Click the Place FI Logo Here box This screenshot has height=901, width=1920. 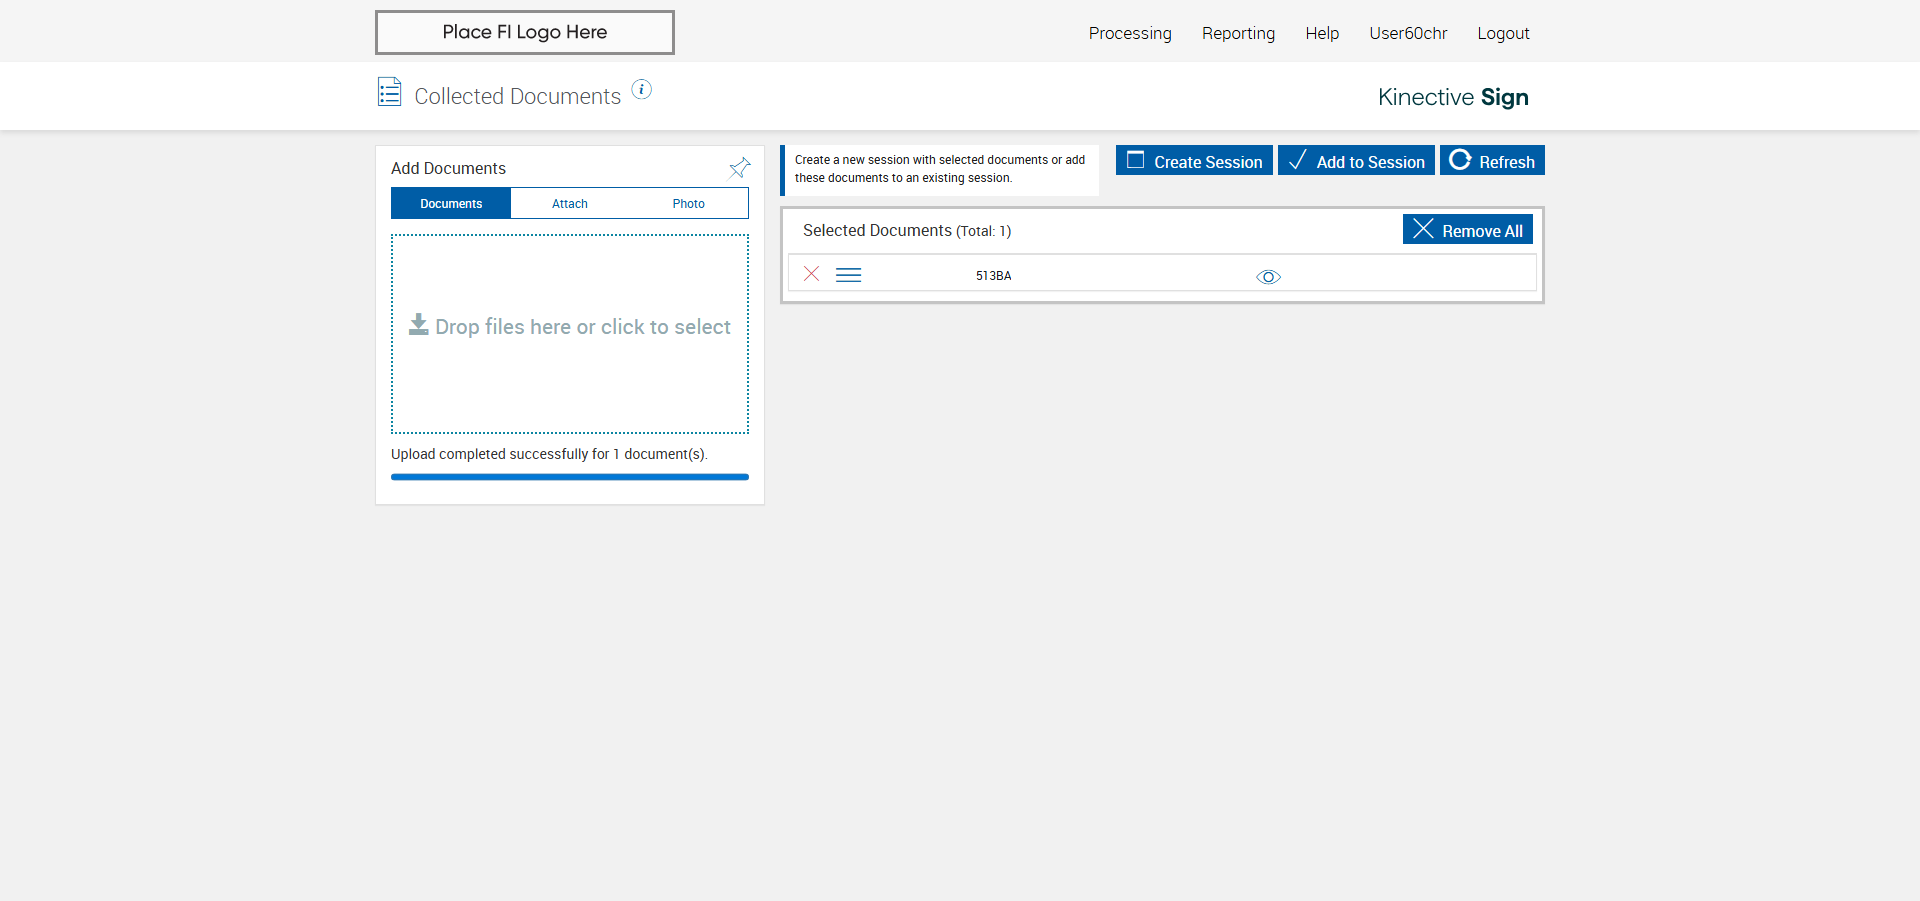(x=525, y=32)
